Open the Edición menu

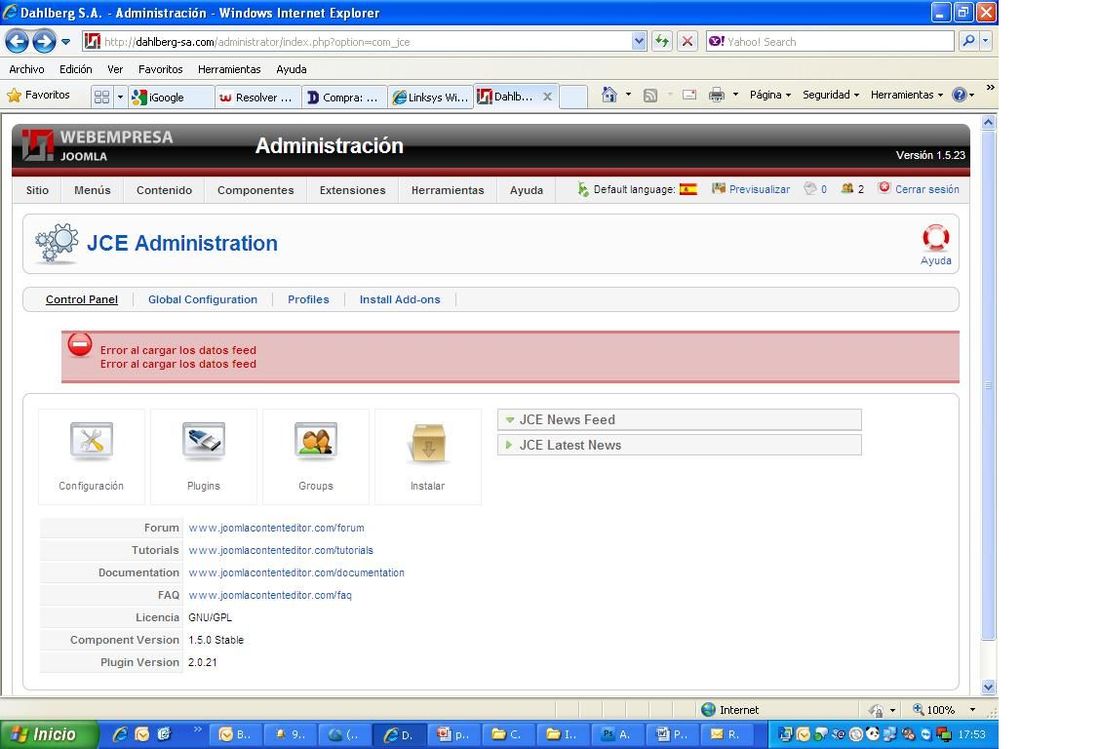[76, 69]
